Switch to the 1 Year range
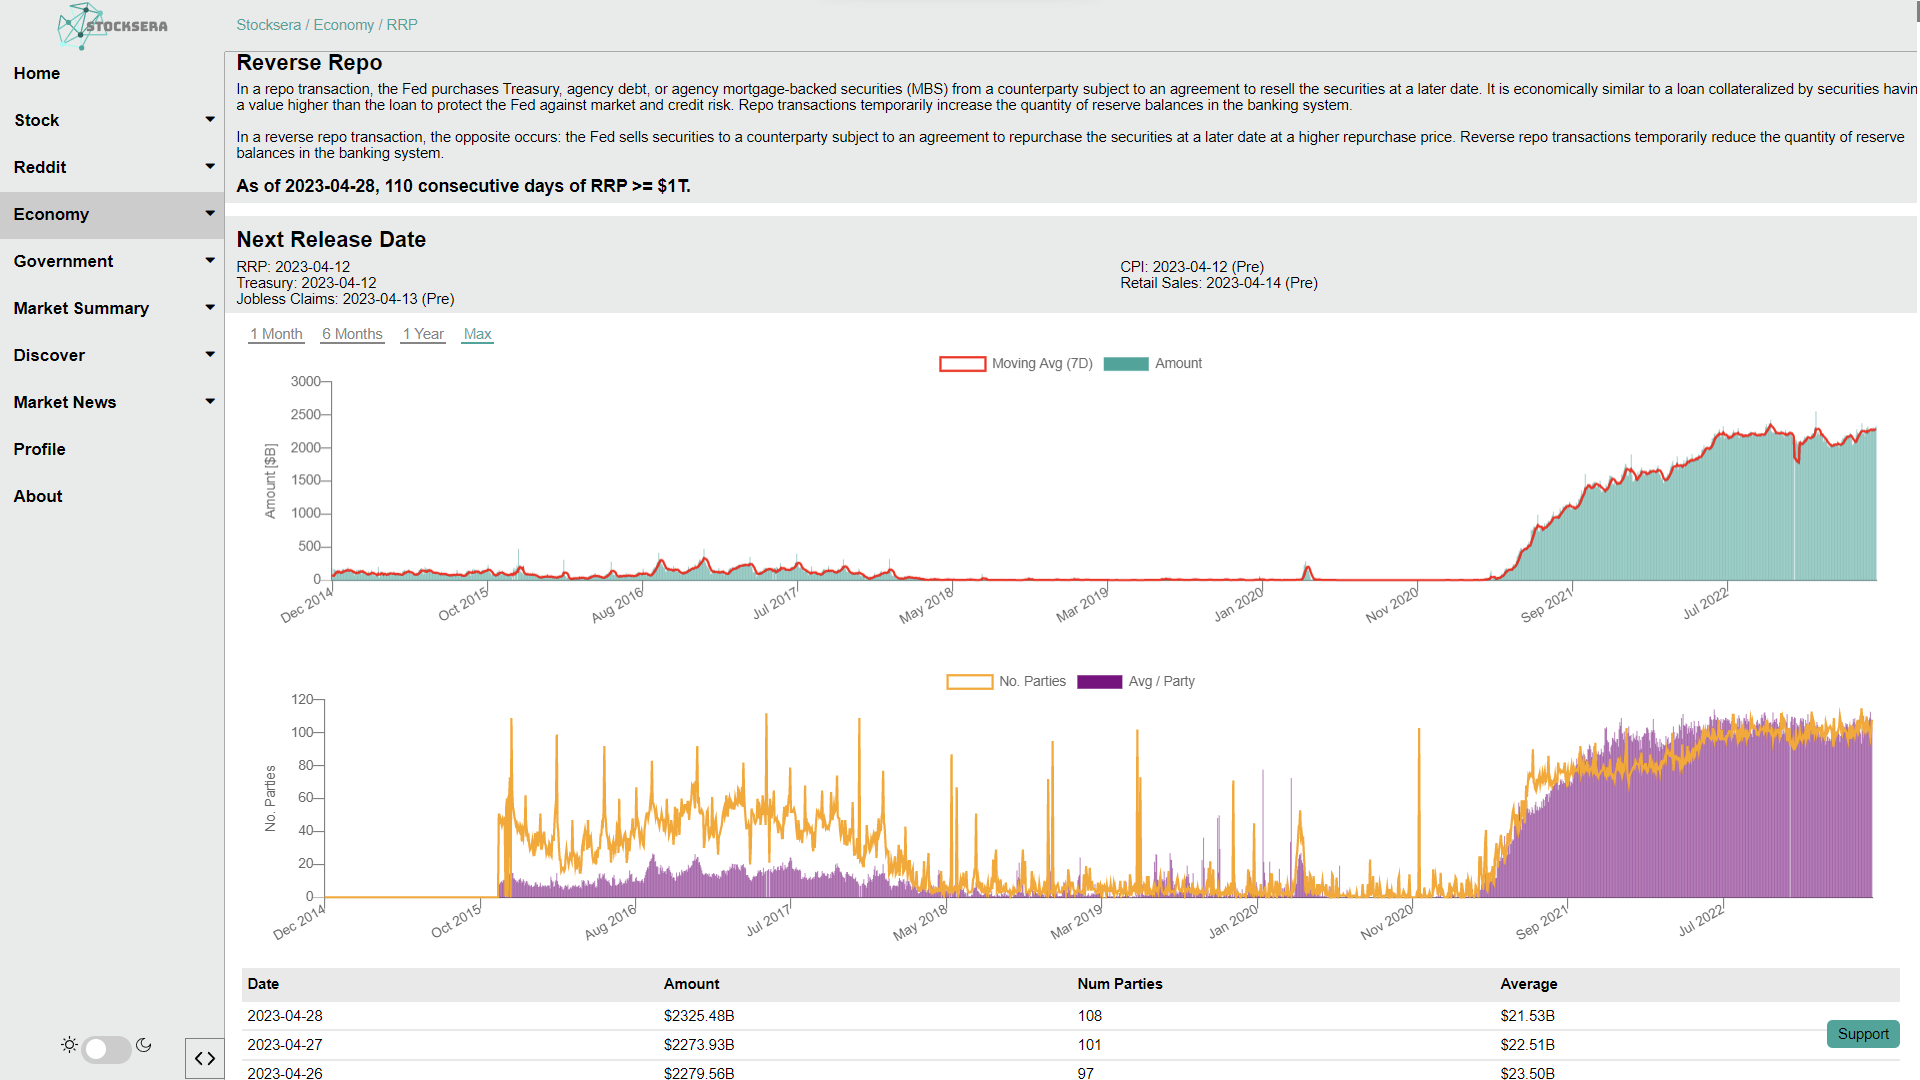Screen dimensions: 1920x1080 [x=423, y=334]
